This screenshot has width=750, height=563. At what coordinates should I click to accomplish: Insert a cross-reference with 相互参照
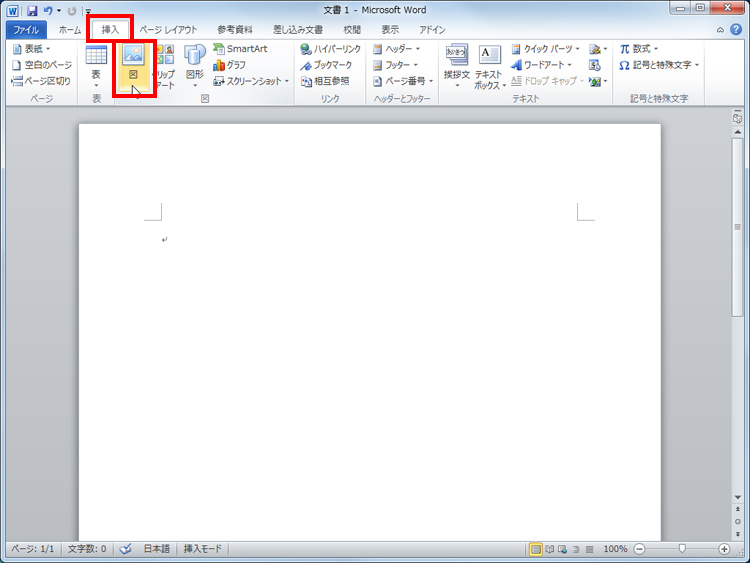click(325, 81)
